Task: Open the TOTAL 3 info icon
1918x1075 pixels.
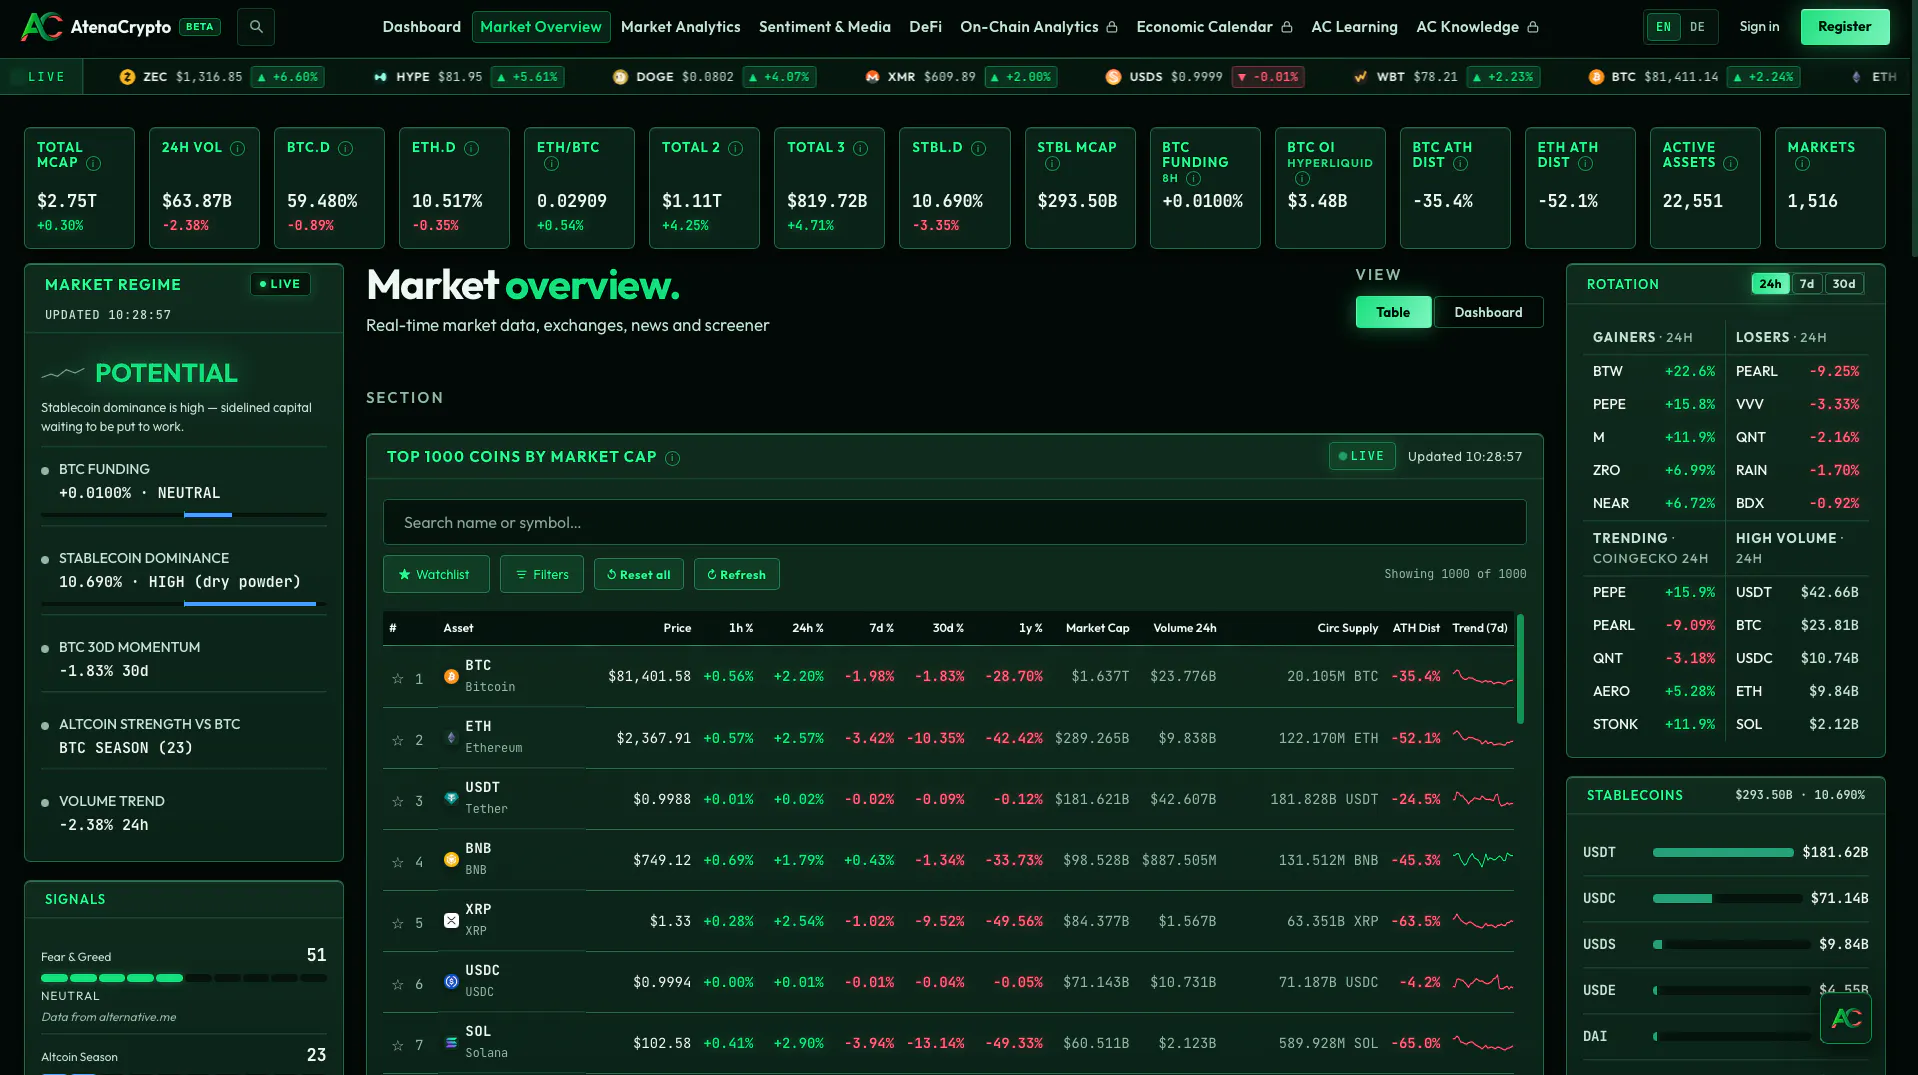Action: coord(860,148)
